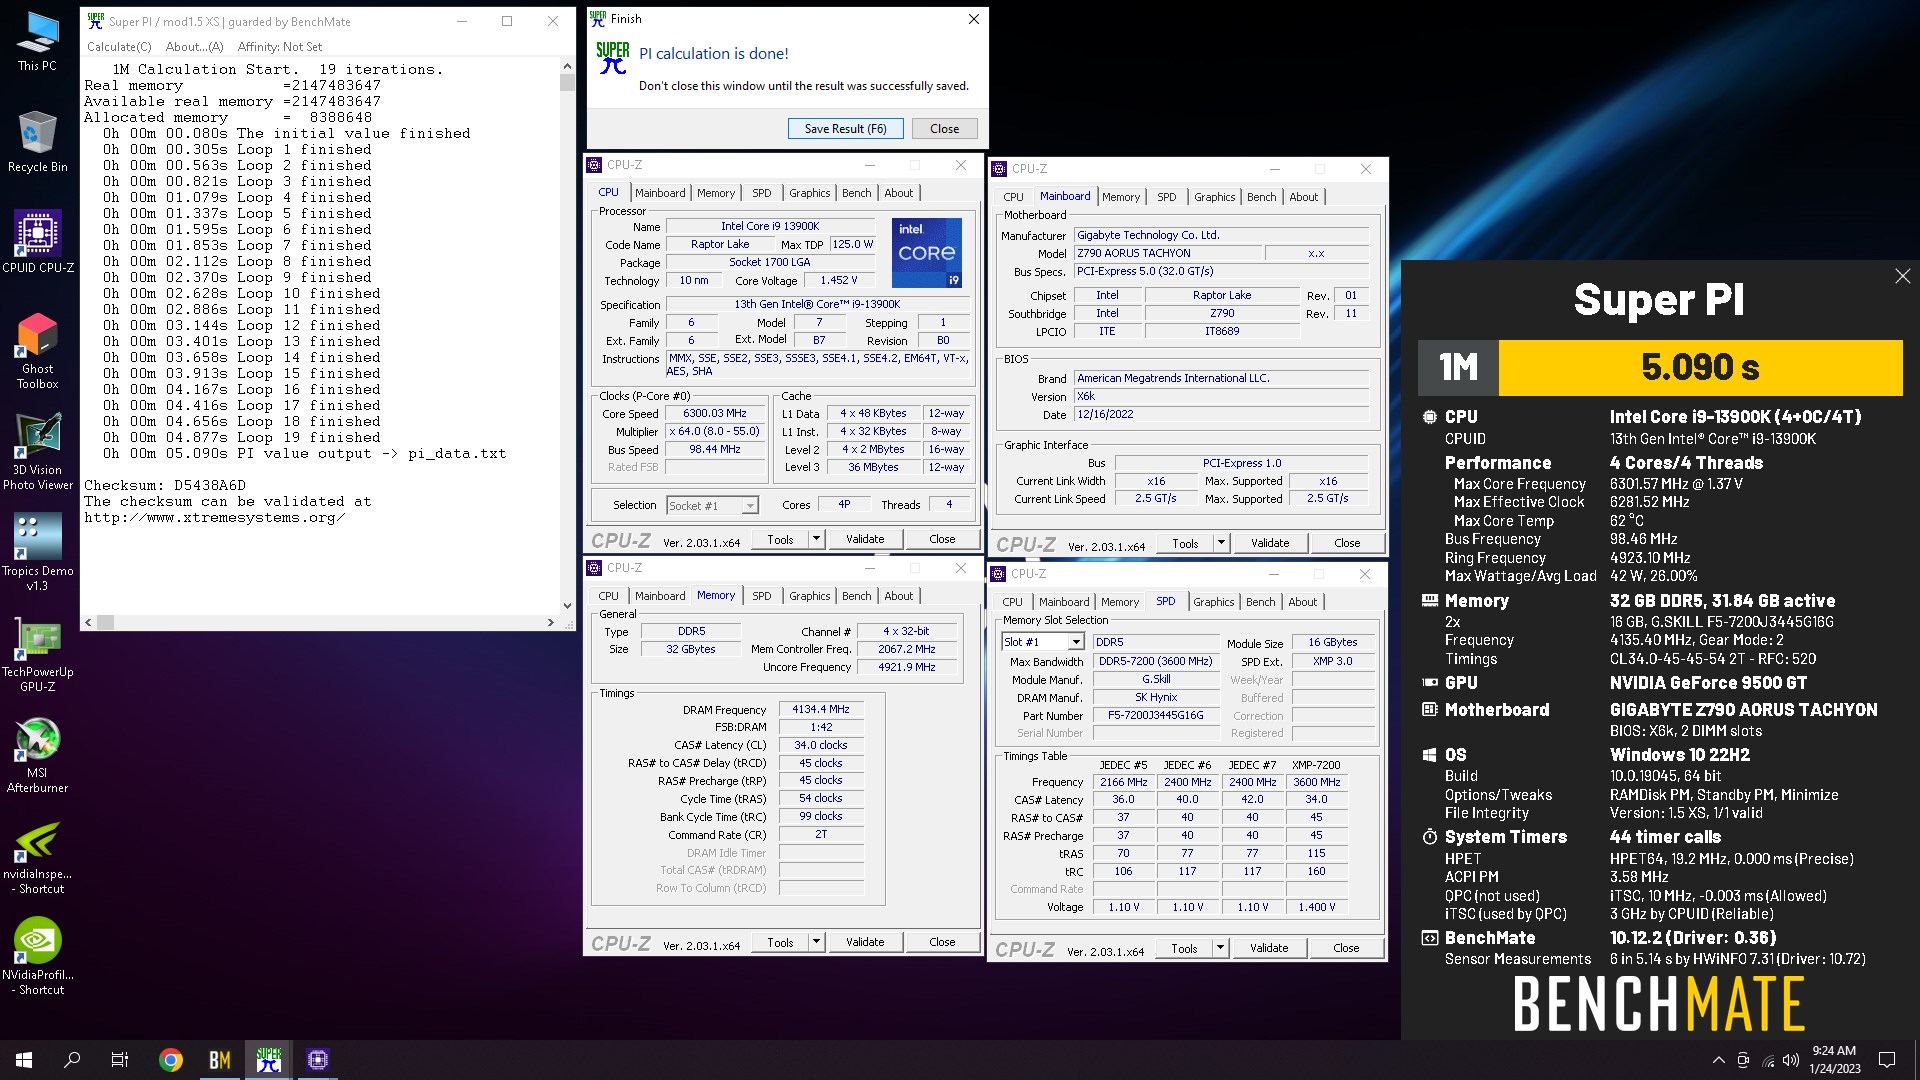This screenshot has width=1920, height=1080.
Task: Launch TechPowerUp GPU-Z shortcut
Action: (38, 655)
